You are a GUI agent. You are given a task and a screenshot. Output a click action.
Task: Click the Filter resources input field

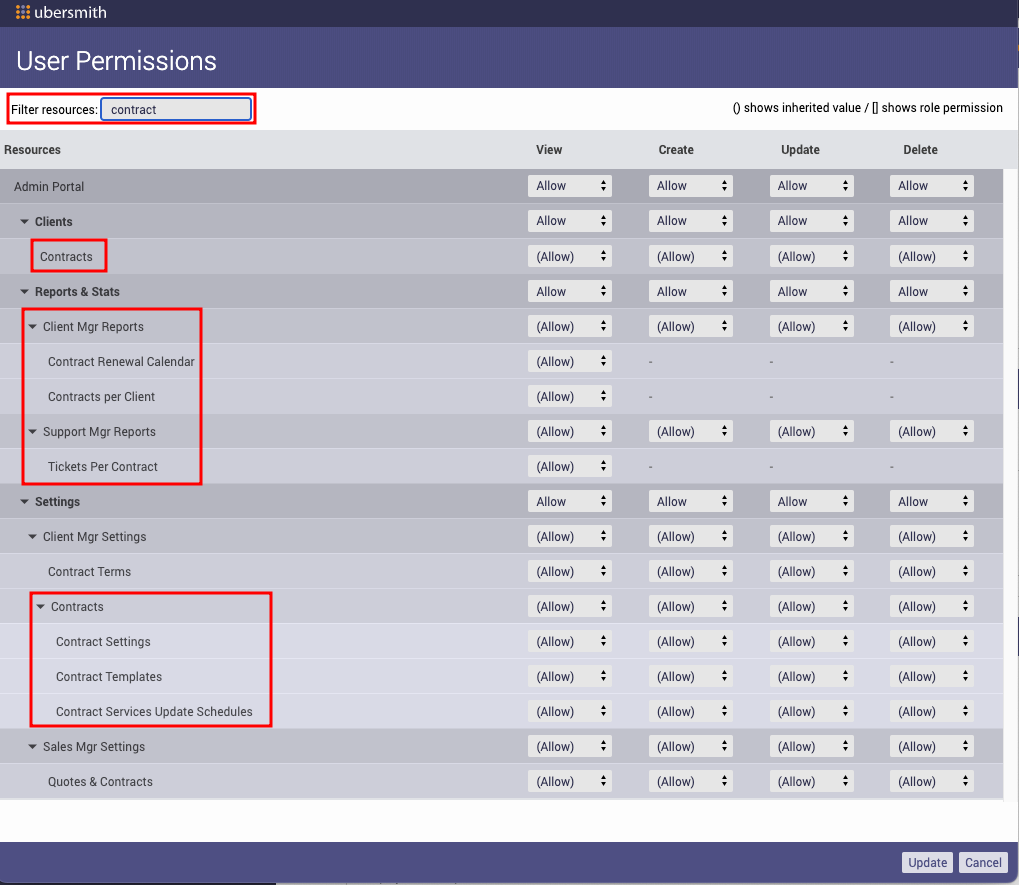coord(176,109)
